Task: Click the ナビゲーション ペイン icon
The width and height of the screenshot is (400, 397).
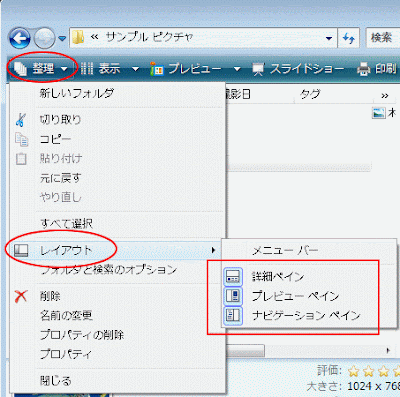Action: click(233, 315)
